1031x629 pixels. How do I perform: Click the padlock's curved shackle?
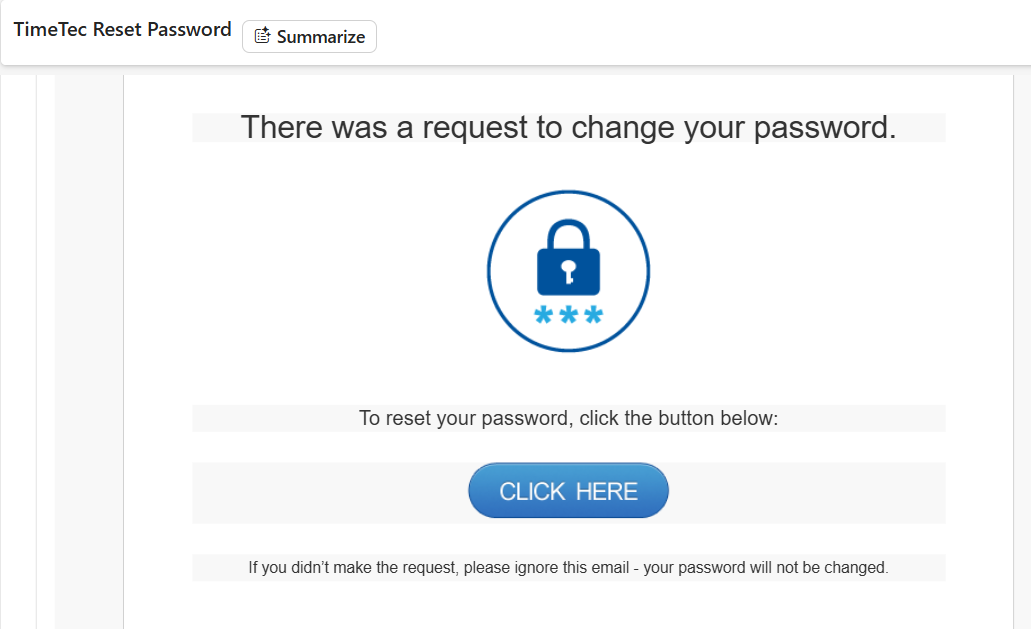[568, 232]
